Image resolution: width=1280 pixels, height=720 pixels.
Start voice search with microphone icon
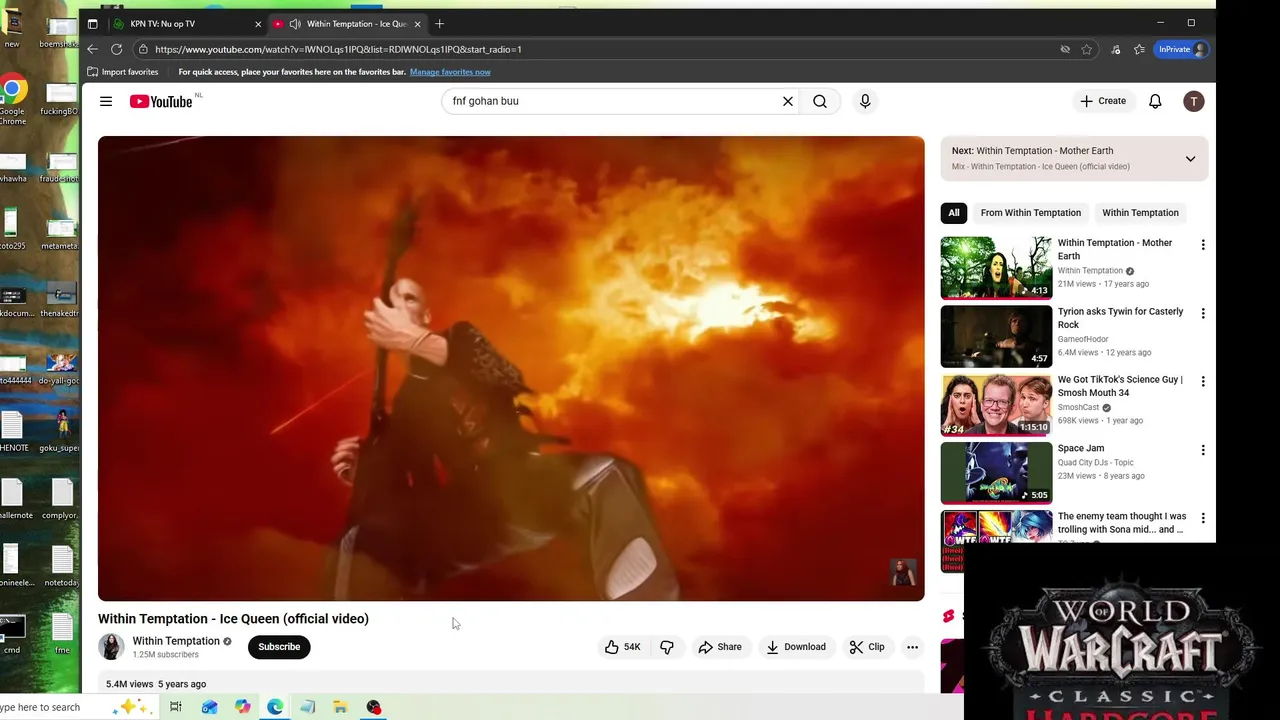coord(865,101)
